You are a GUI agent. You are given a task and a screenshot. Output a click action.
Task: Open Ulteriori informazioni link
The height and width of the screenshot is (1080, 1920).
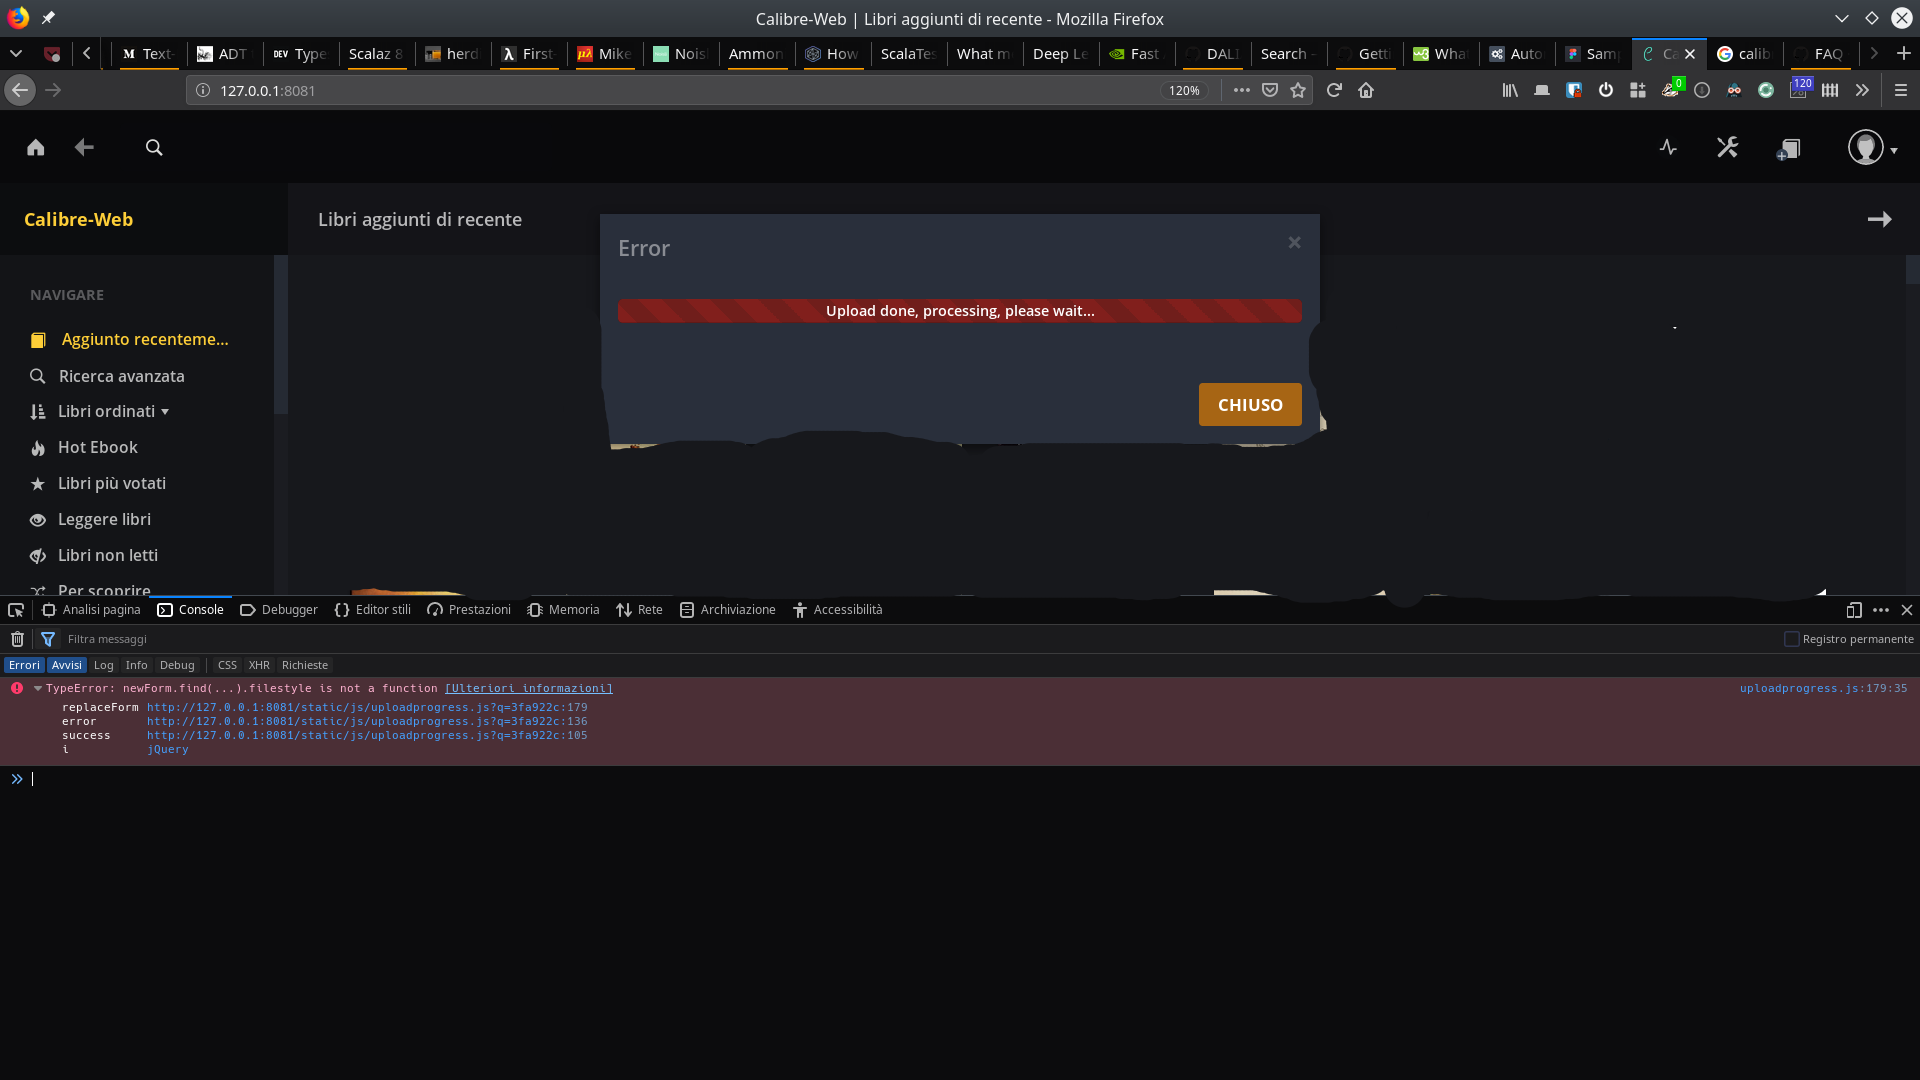(x=529, y=688)
